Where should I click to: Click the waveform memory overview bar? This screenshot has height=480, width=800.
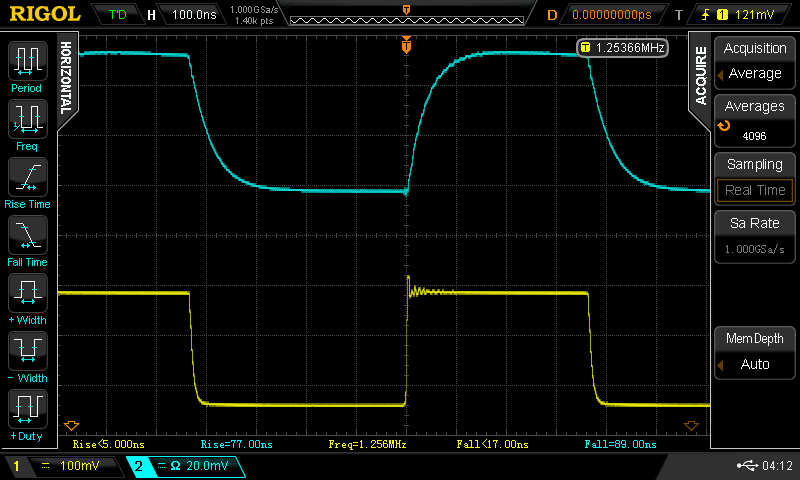[407, 20]
